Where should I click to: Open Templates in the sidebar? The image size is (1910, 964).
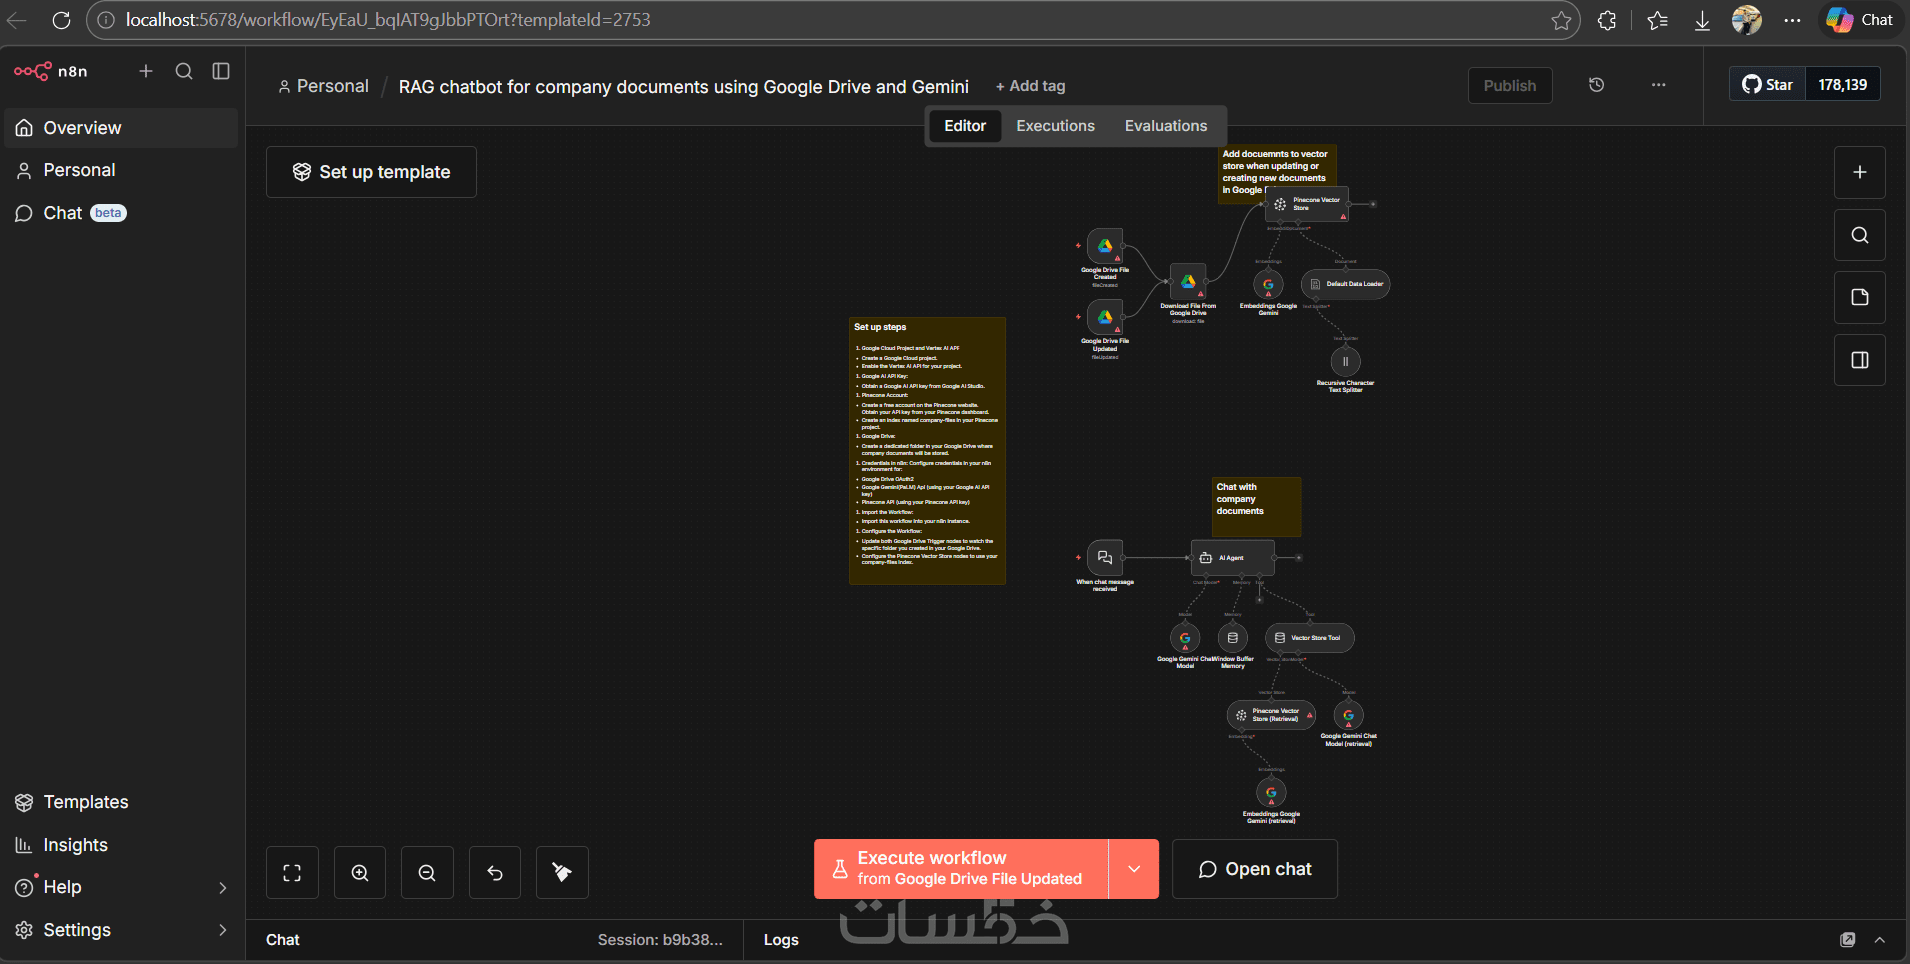(121, 802)
